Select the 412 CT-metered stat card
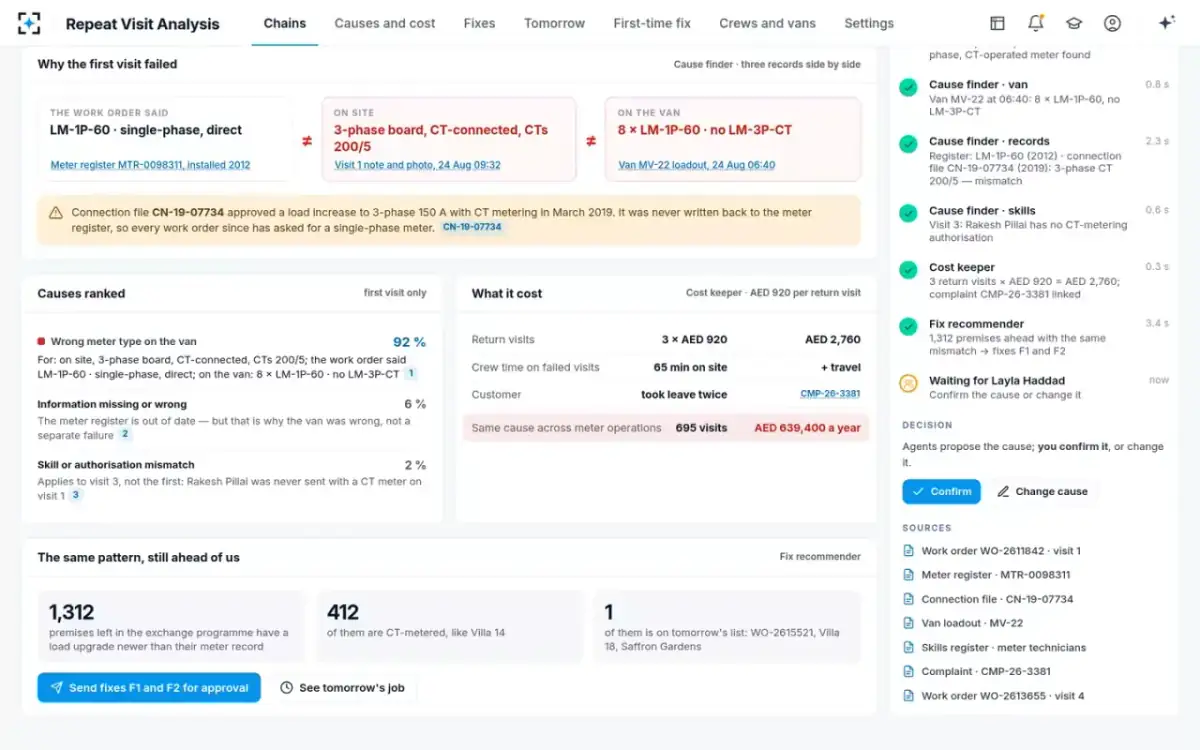This screenshot has height=750, width=1200. (x=449, y=626)
